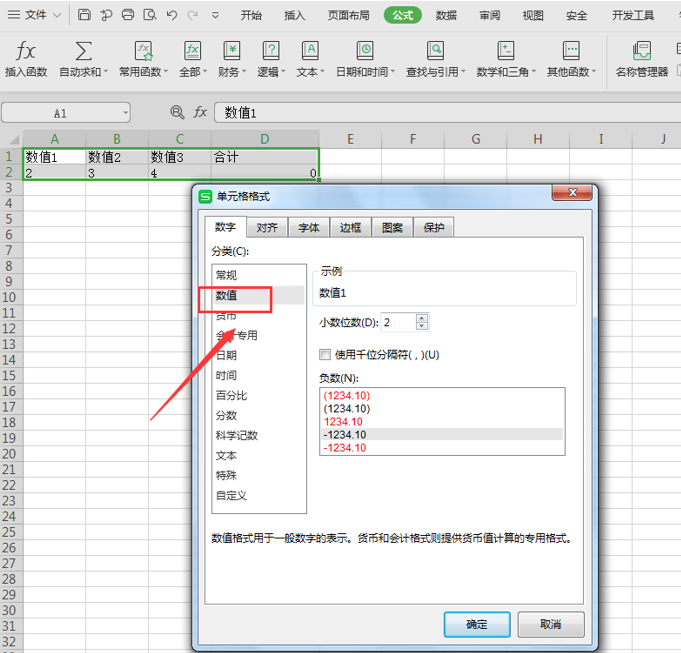Open the 字体 tab in the dialog
681x653 pixels.
(308, 228)
